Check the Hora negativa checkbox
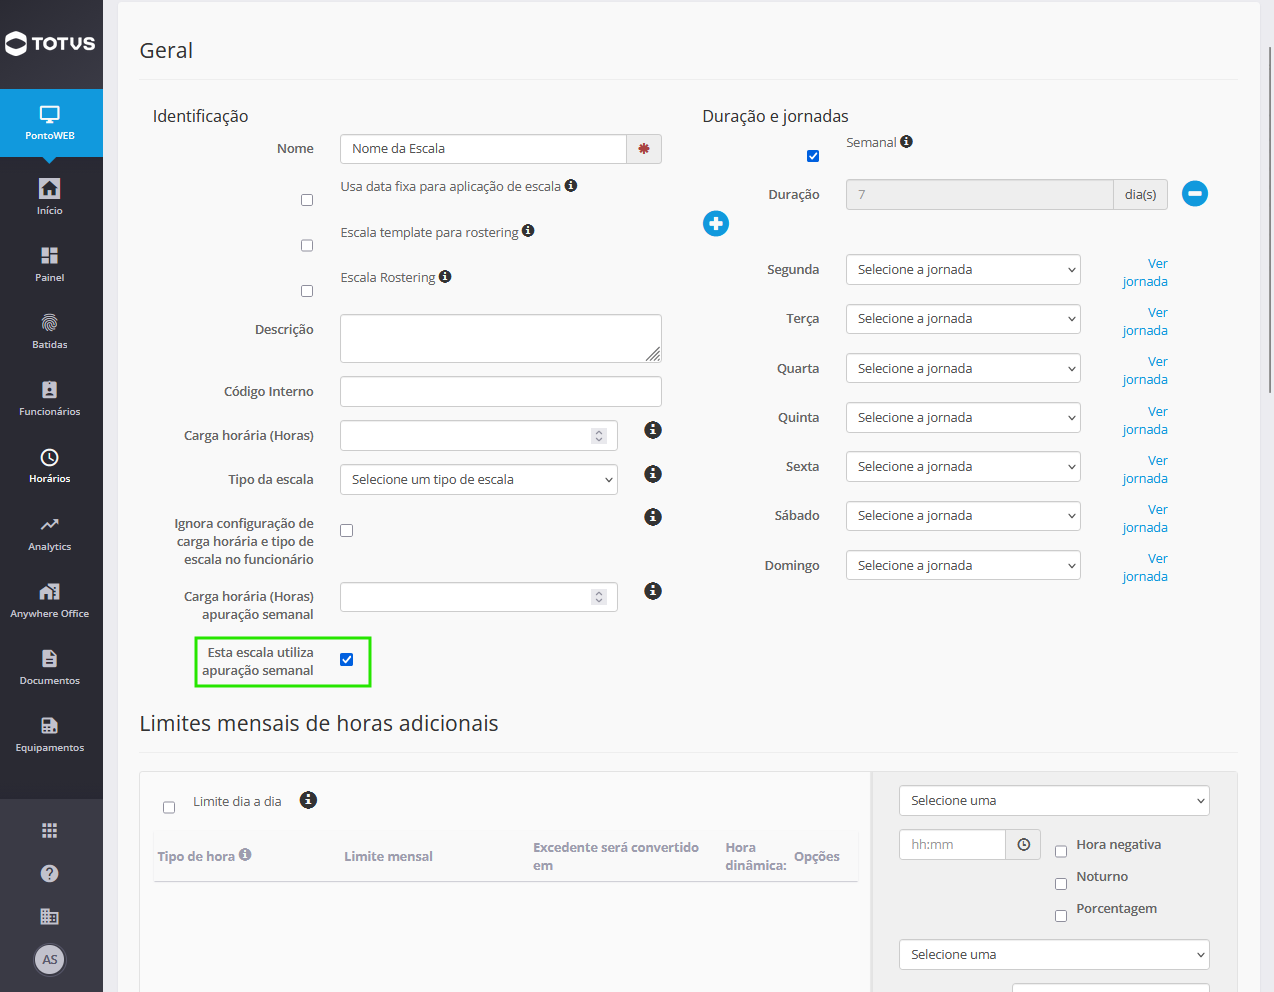1274x992 pixels. point(1061,852)
